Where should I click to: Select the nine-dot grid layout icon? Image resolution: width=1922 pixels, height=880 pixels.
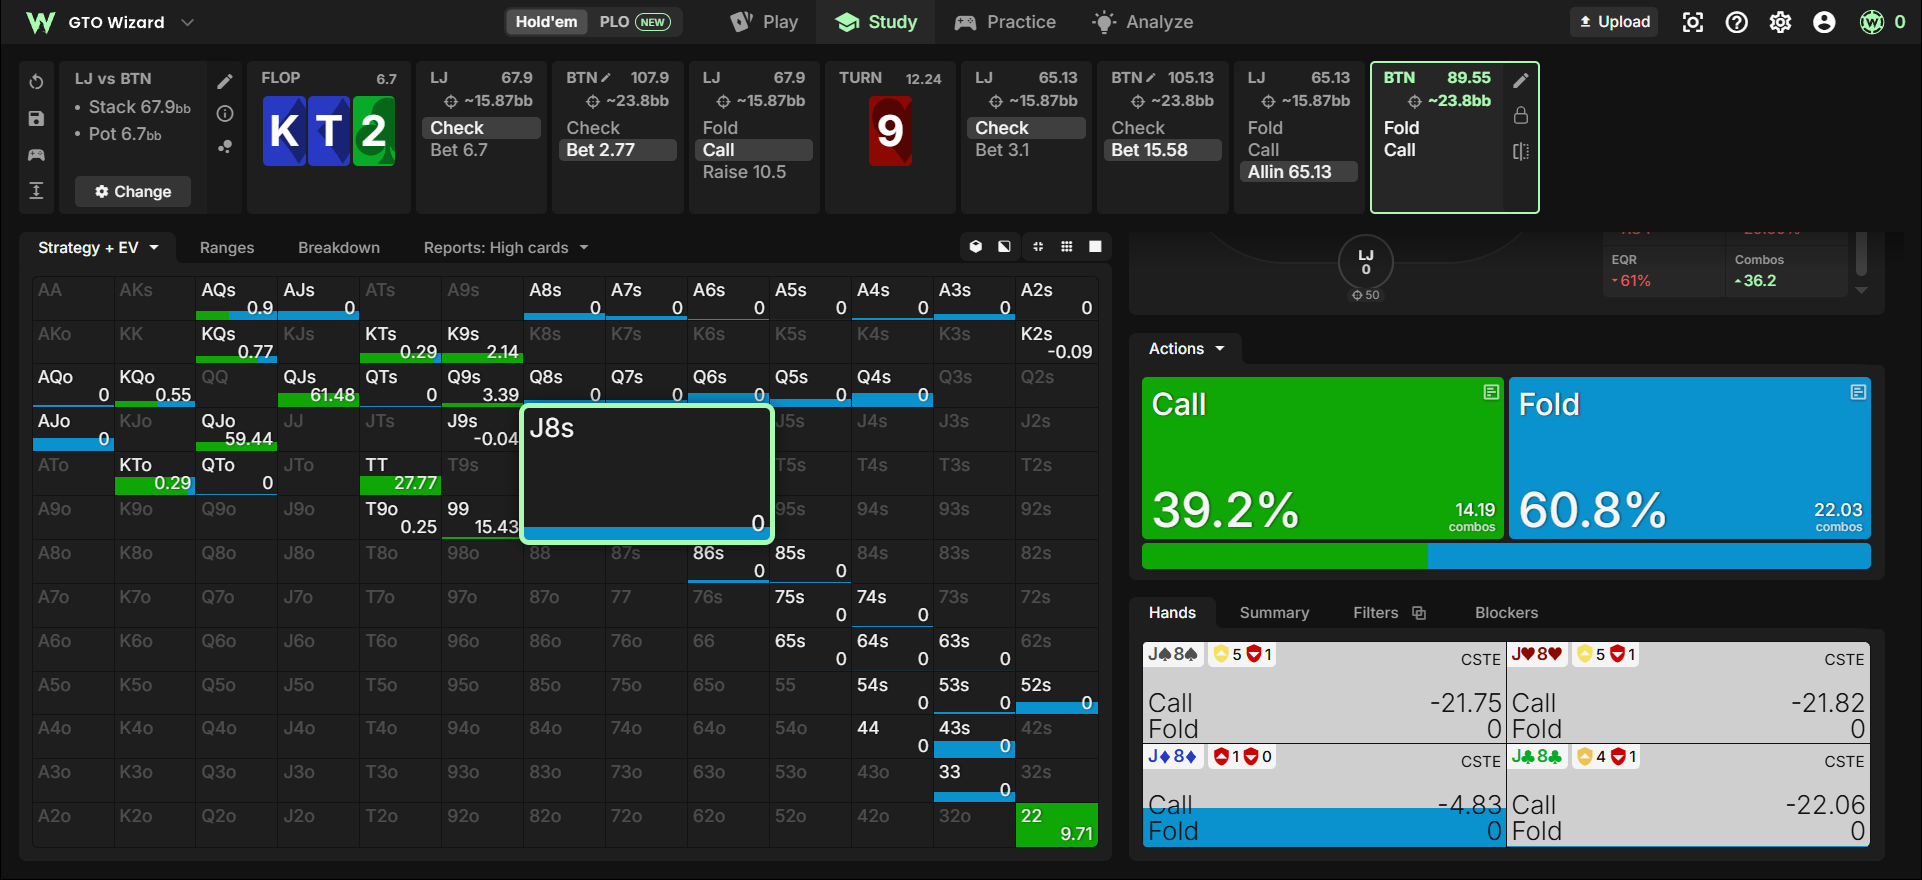coord(1067,247)
